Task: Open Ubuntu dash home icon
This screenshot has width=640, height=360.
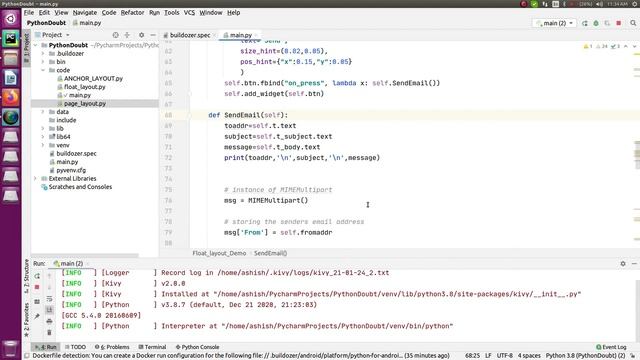Action: [11, 18]
